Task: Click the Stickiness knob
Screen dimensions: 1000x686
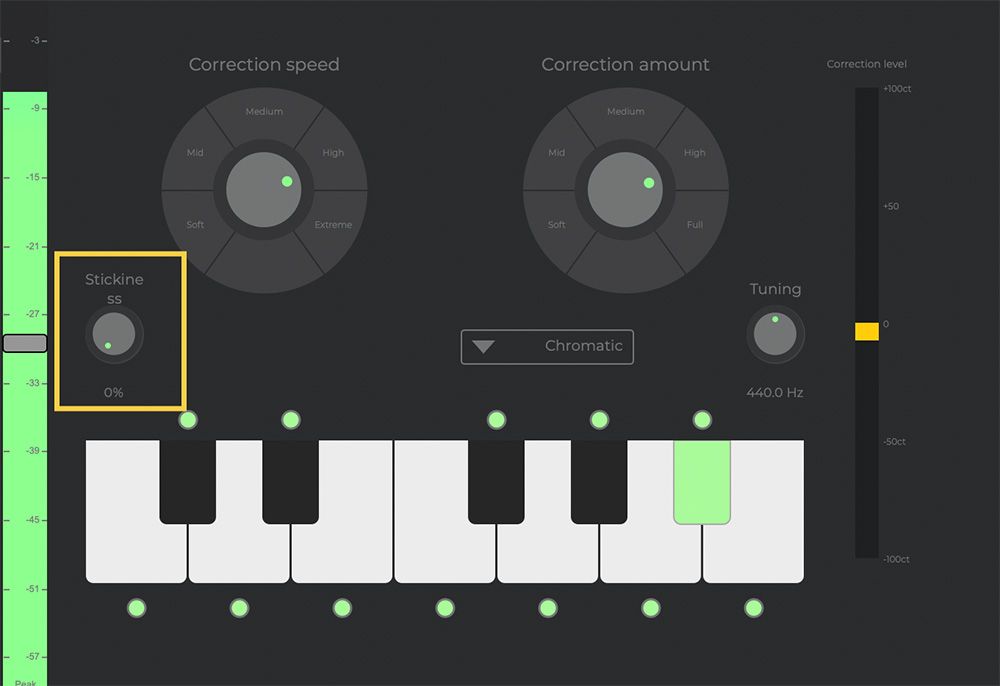Action: click(114, 334)
